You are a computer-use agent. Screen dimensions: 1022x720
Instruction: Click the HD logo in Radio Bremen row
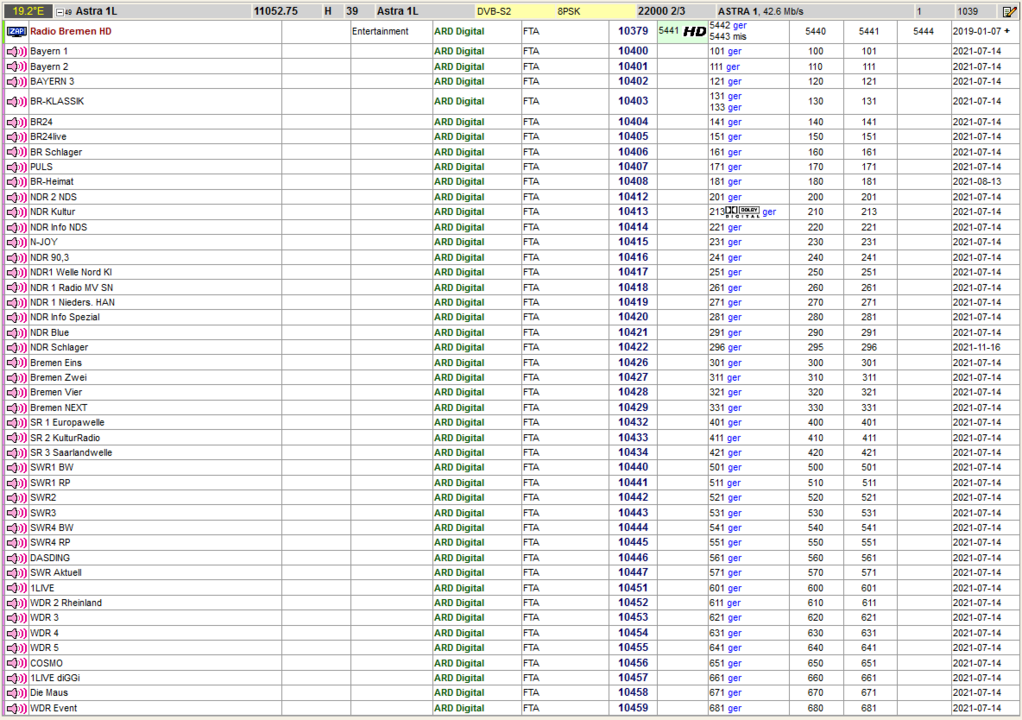[694, 31]
